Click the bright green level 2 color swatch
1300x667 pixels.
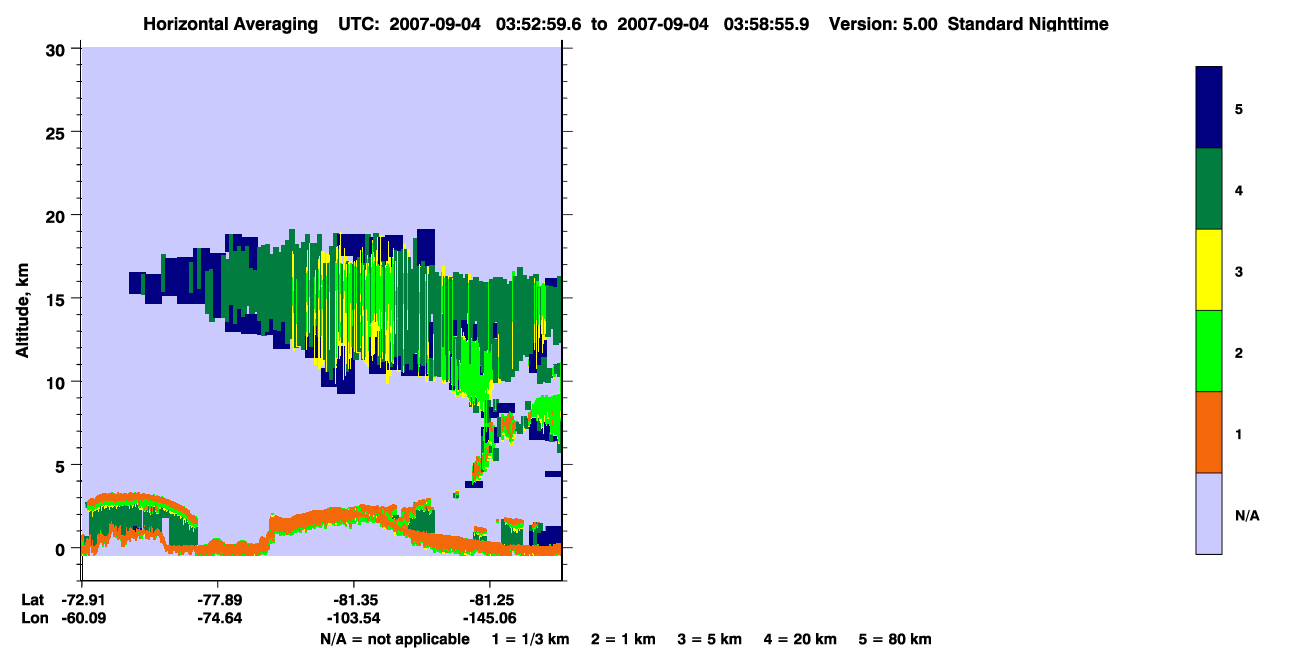click(1209, 351)
